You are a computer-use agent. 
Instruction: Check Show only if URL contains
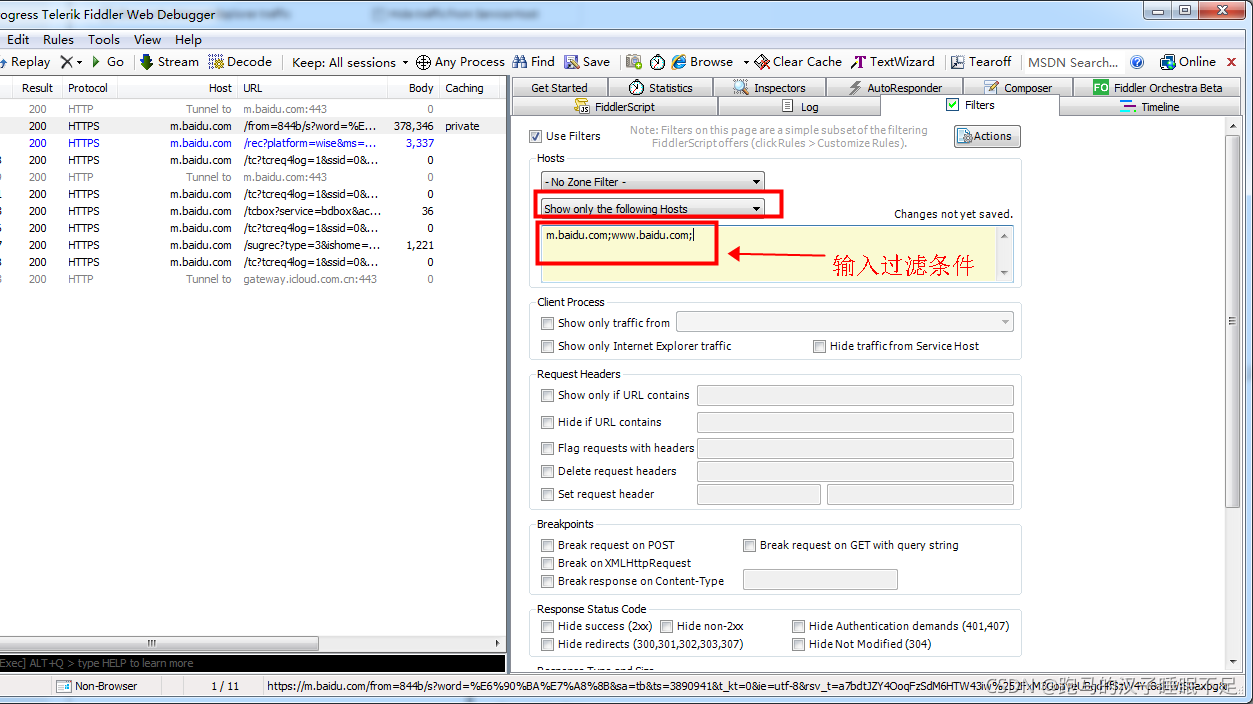(x=547, y=395)
